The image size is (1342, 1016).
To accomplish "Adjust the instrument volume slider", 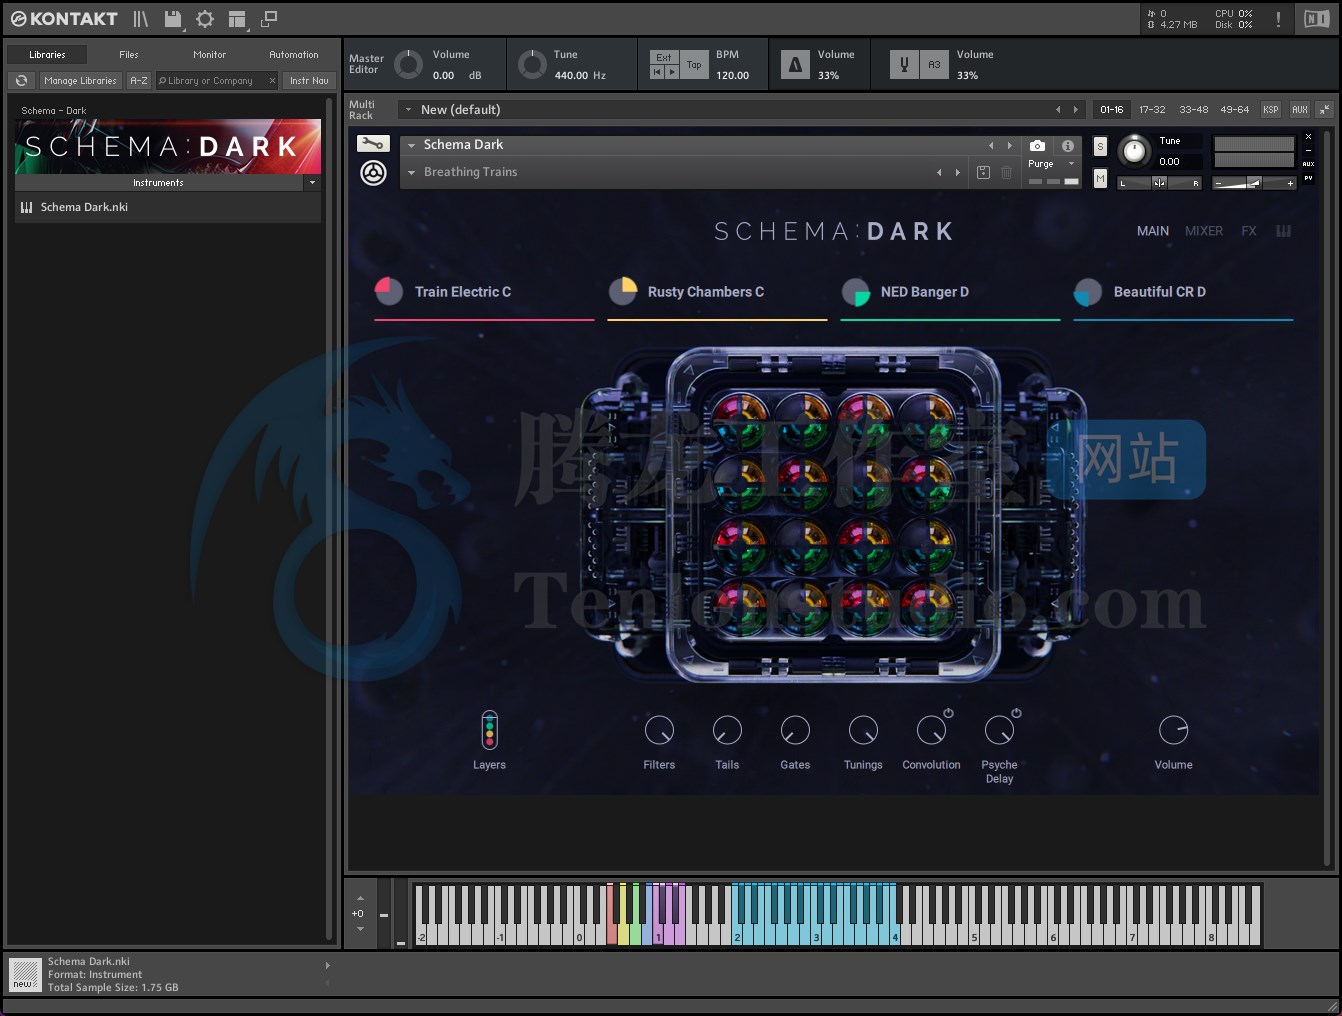I will [1254, 183].
